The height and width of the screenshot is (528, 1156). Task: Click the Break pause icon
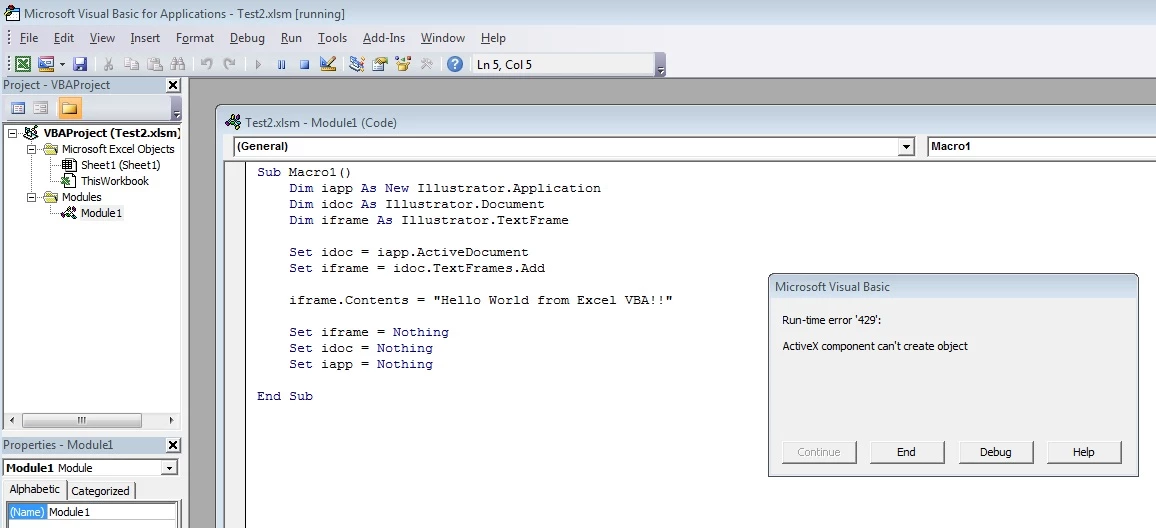[x=281, y=64]
